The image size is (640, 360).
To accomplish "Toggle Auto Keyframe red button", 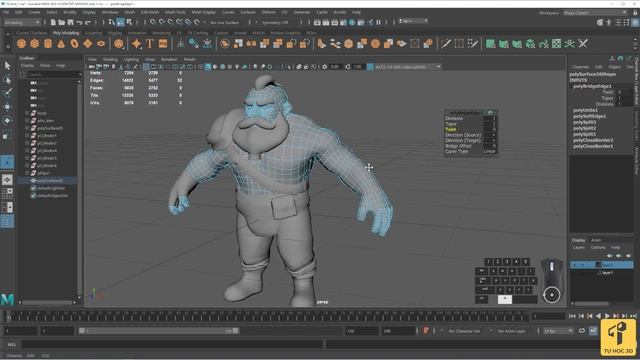I will tap(426, 331).
